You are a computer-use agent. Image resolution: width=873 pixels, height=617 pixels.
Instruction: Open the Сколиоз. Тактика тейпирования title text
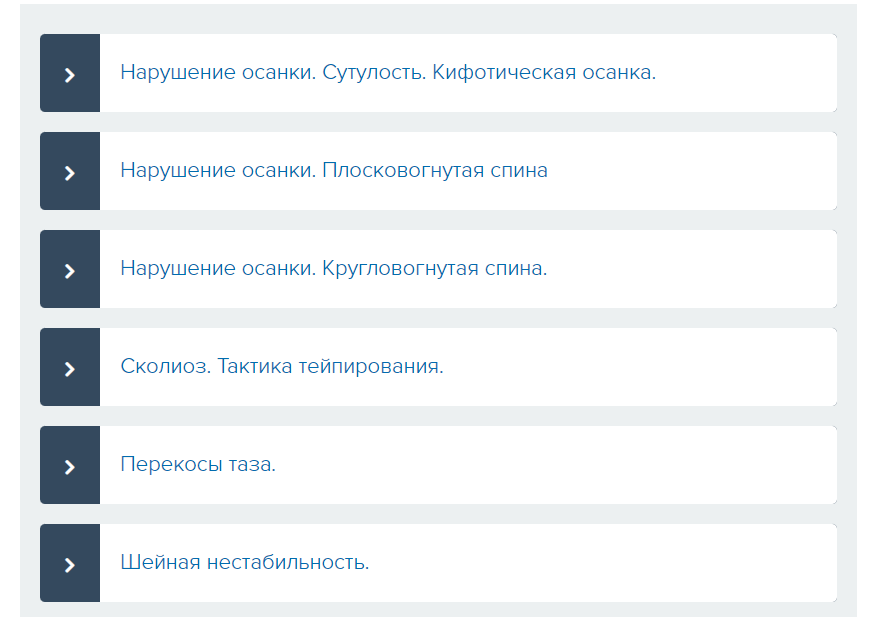[x=282, y=366]
